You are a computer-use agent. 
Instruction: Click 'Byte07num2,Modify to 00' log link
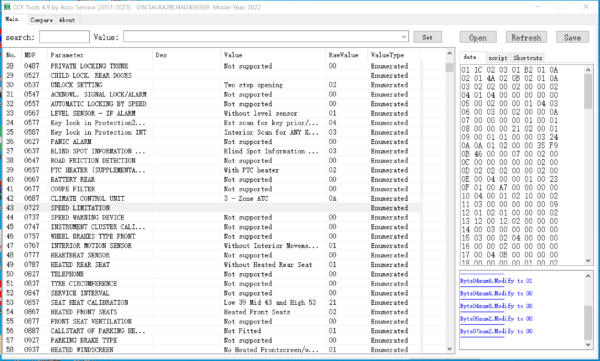pyautogui.click(x=496, y=331)
